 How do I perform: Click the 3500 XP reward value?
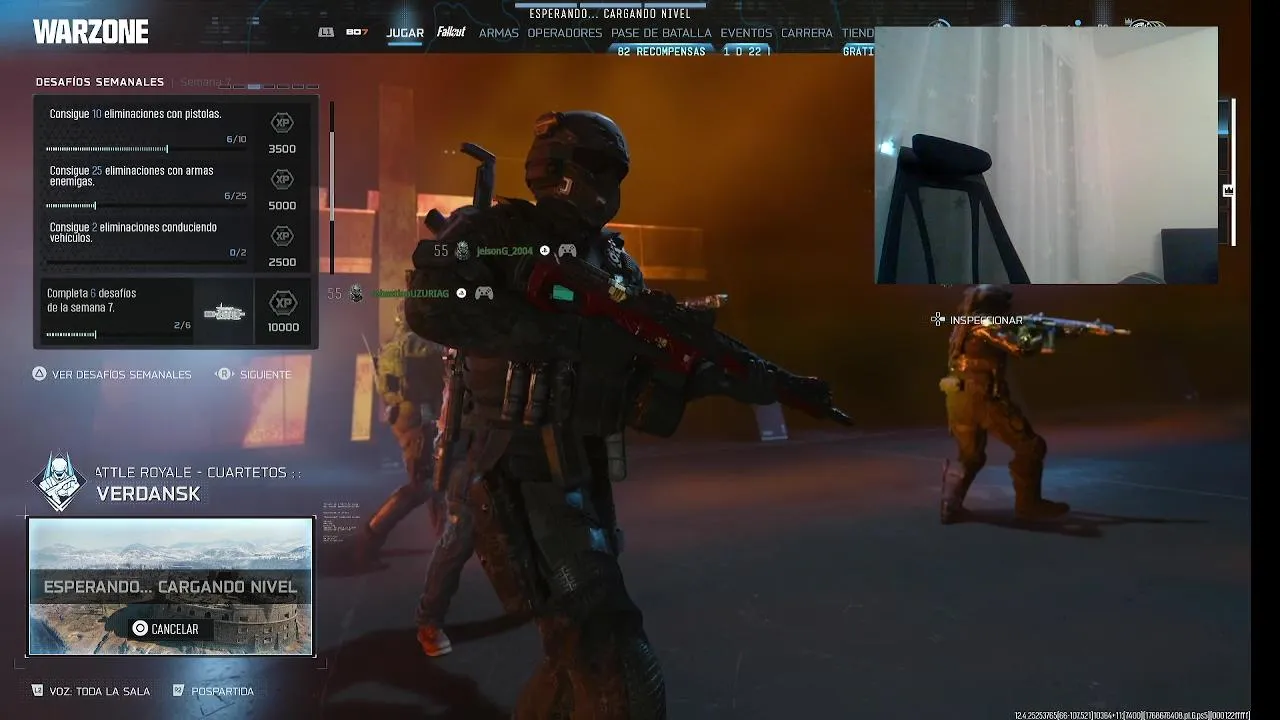coord(282,149)
